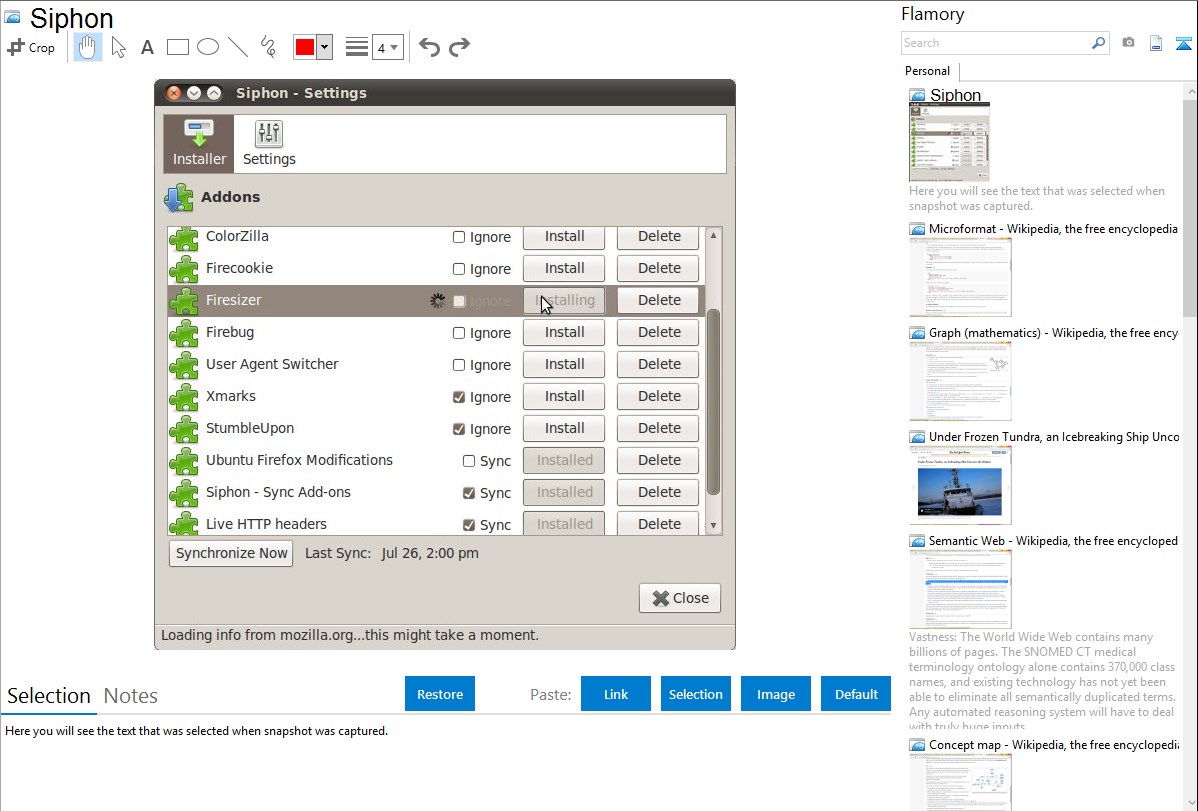
Task: Click the Restore button
Action: coord(440,694)
